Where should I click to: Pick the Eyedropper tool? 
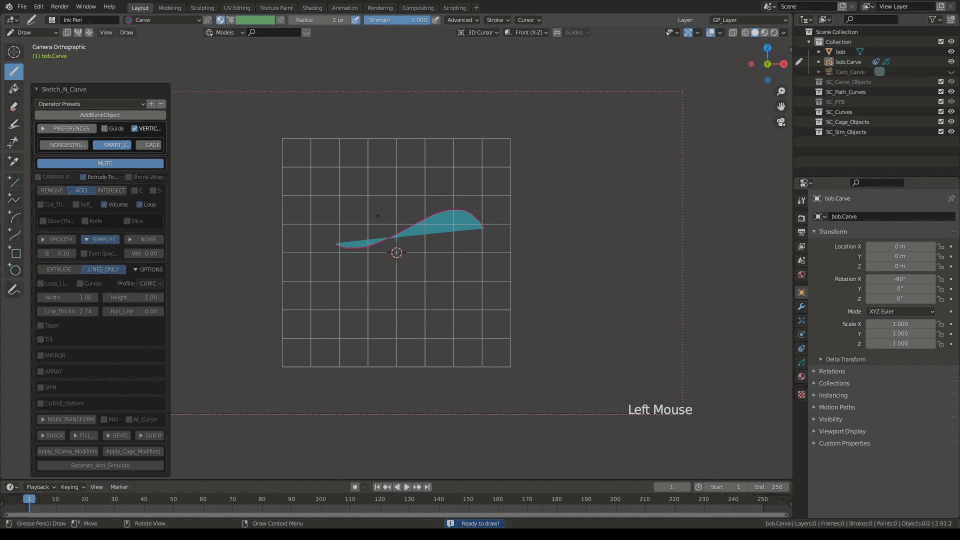click(14, 161)
